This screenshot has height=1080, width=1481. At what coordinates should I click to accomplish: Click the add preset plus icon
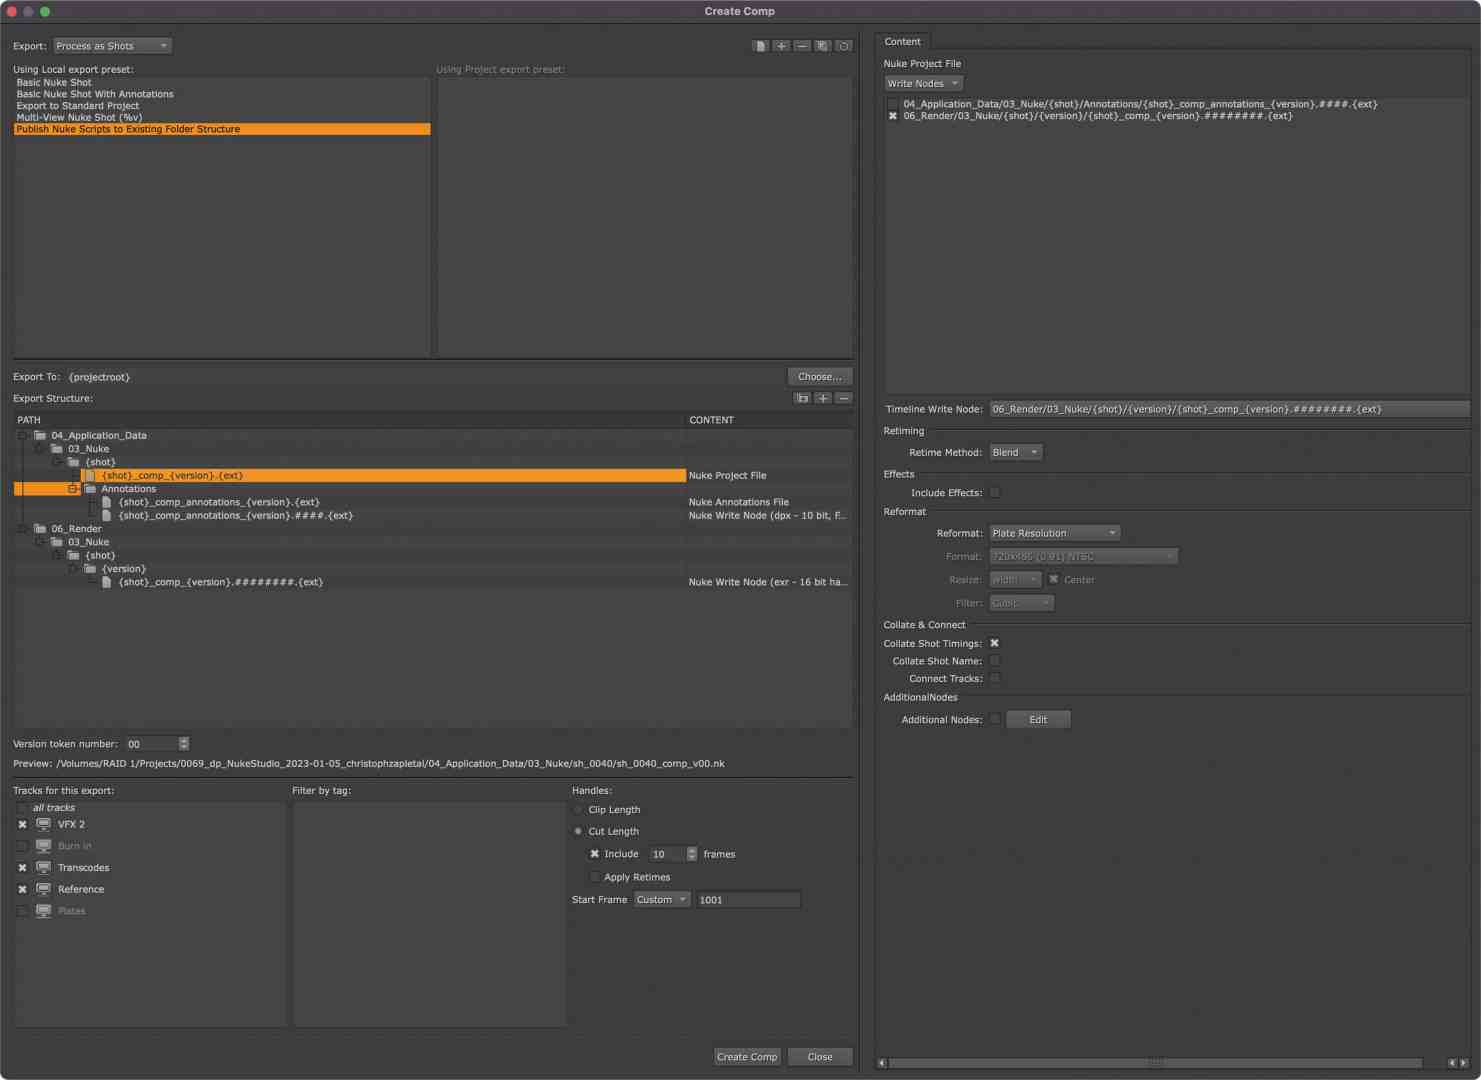781,46
